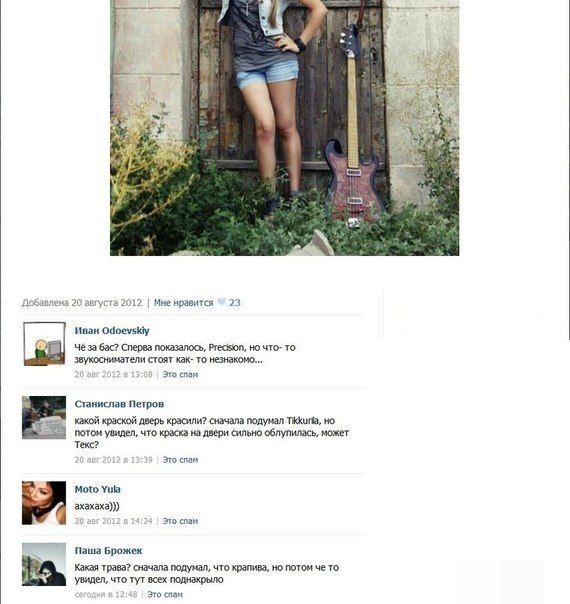The width and height of the screenshot is (570, 604).
Task: Open Паша Брожек's avatar picture
Action: click(x=44, y=564)
